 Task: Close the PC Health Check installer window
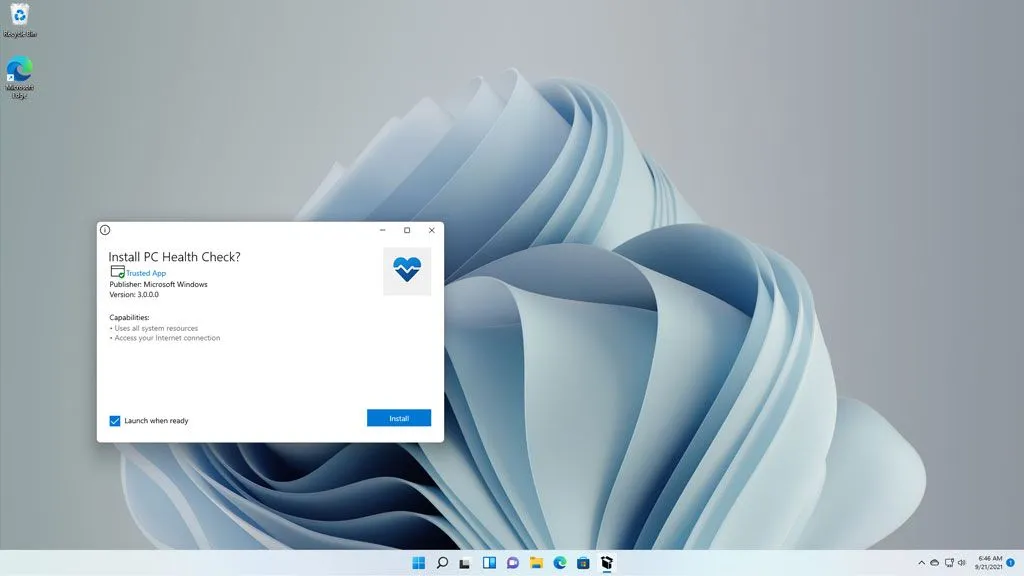click(x=431, y=230)
